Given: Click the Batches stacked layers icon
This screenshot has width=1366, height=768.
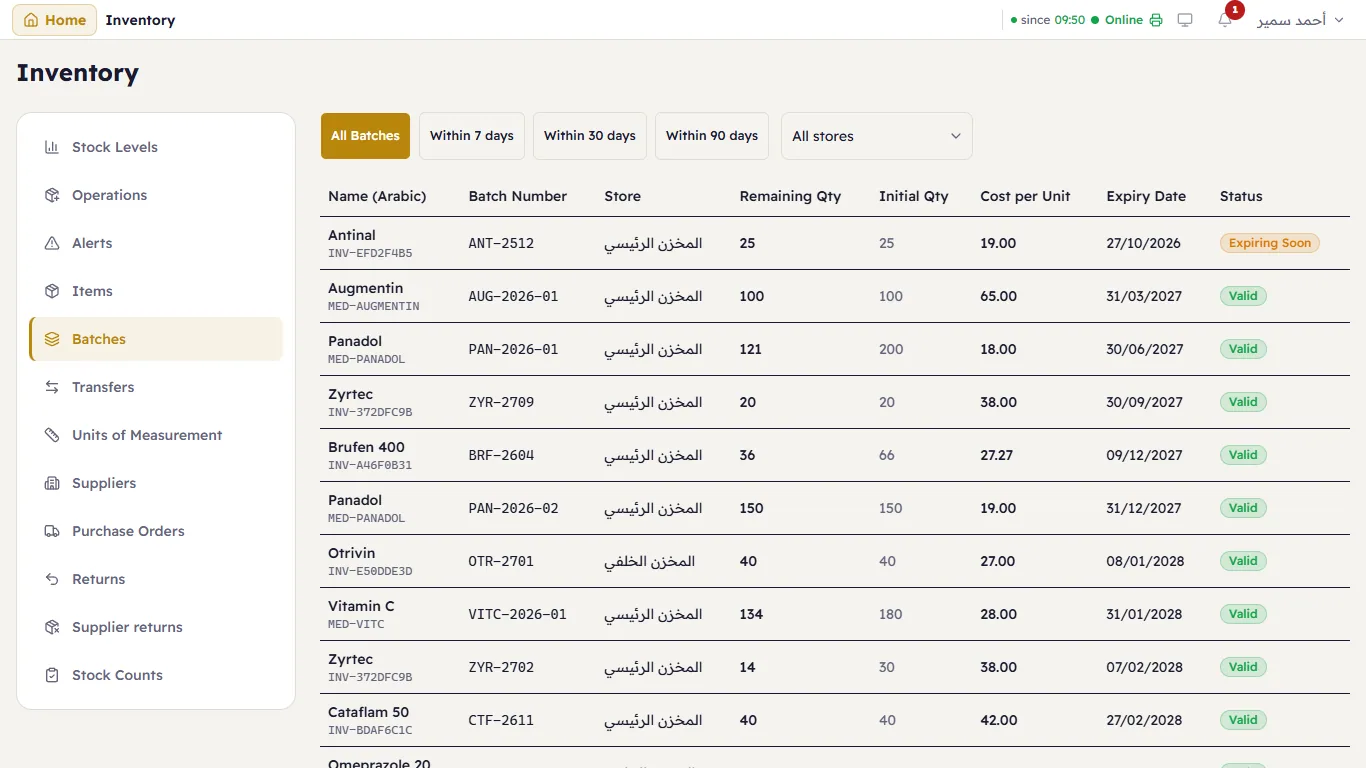Looking at the screenshot, I should 52,339.
